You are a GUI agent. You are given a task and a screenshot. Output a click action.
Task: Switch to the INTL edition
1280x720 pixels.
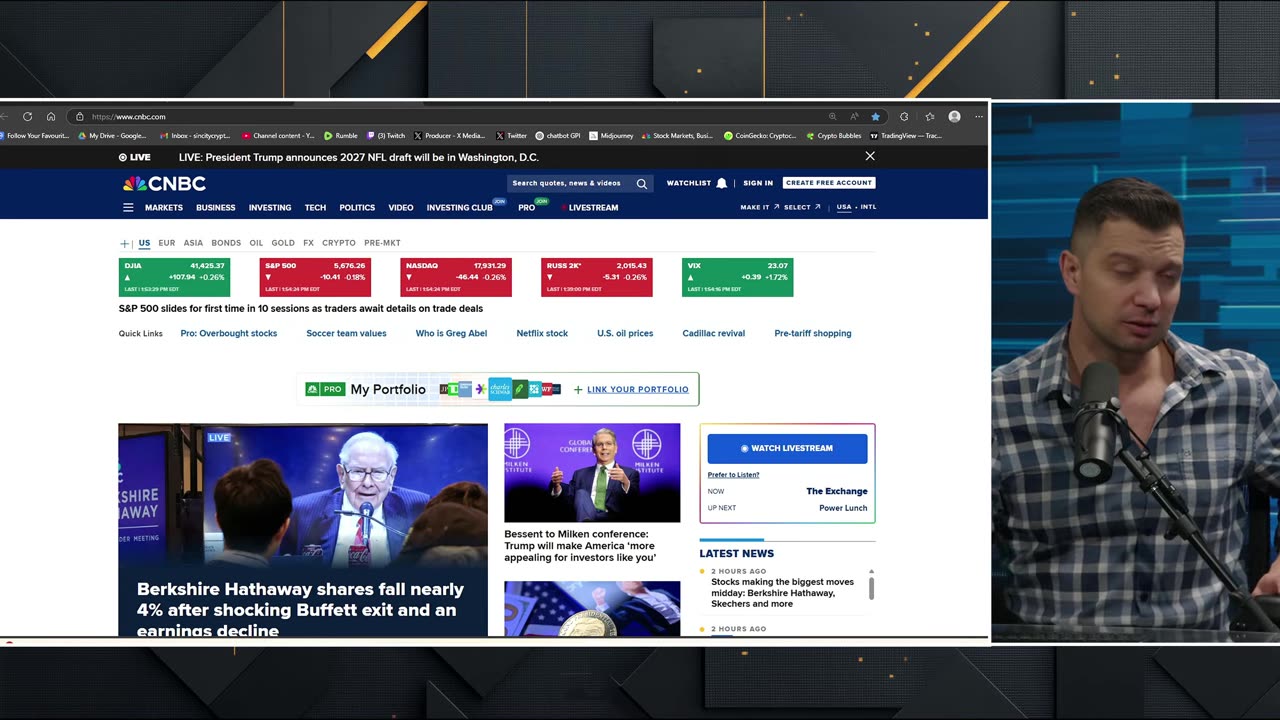point(868,207)
